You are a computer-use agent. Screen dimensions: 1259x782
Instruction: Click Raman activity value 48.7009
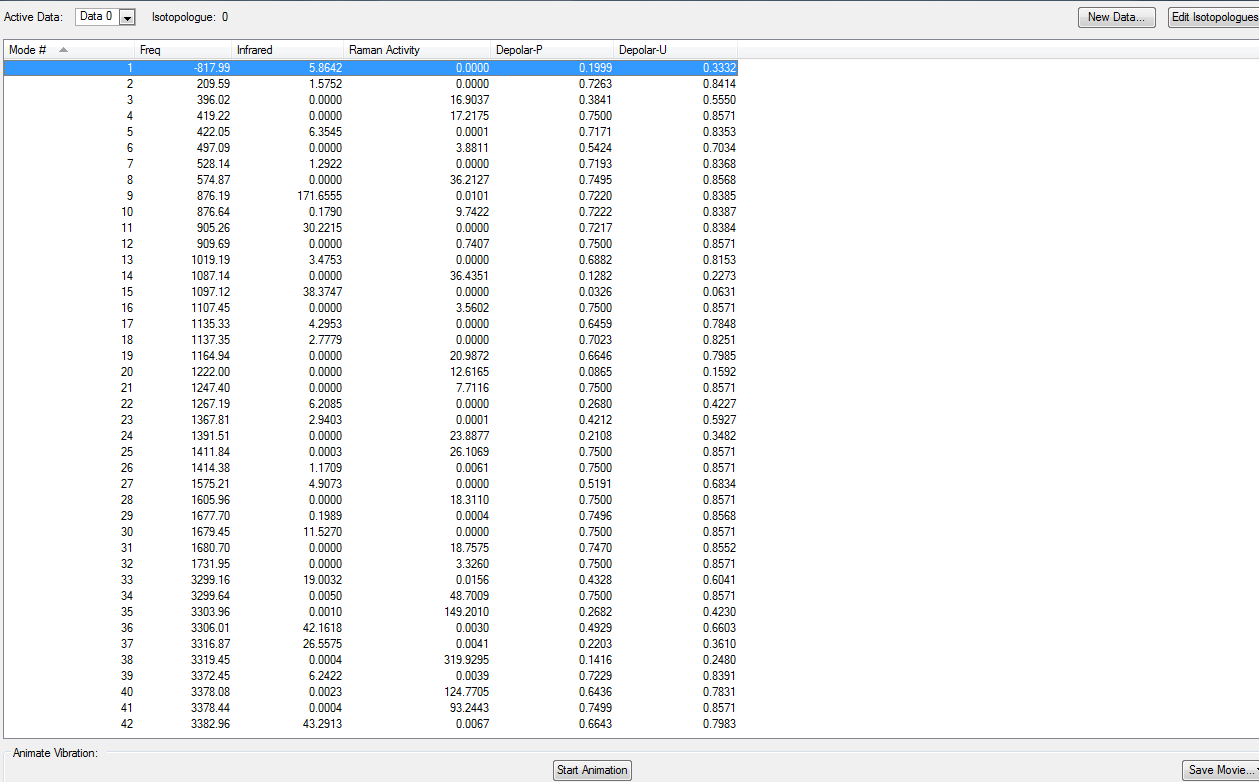[x=470, y=596]
